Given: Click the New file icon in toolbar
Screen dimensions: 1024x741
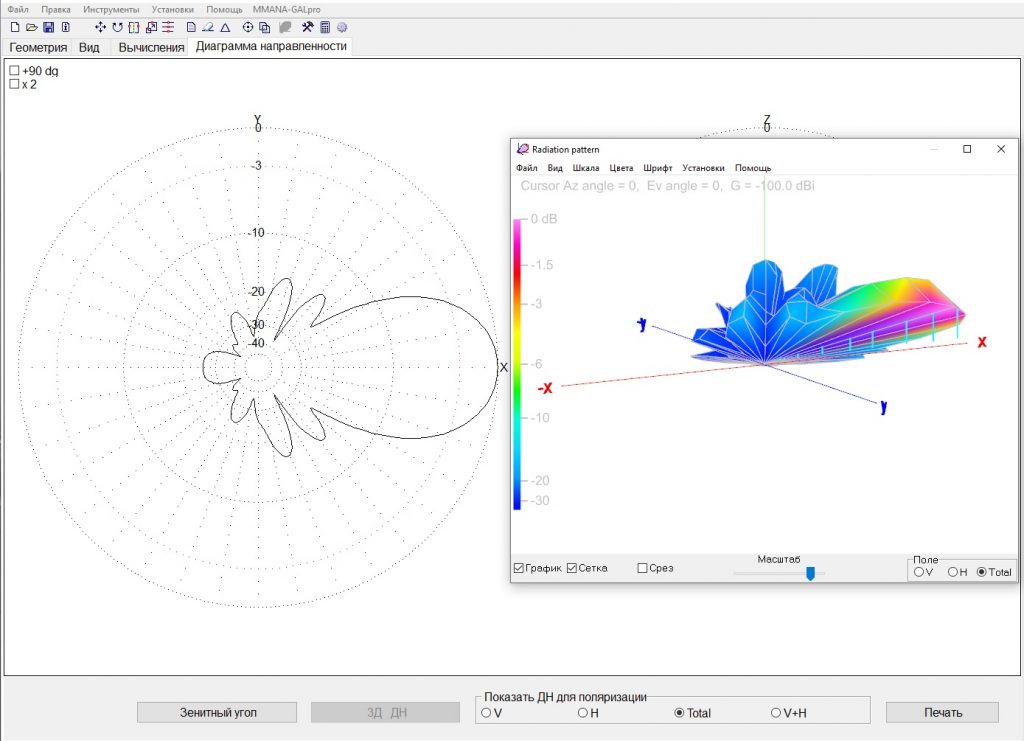Looking at the screenshot, I should point(14,27).
